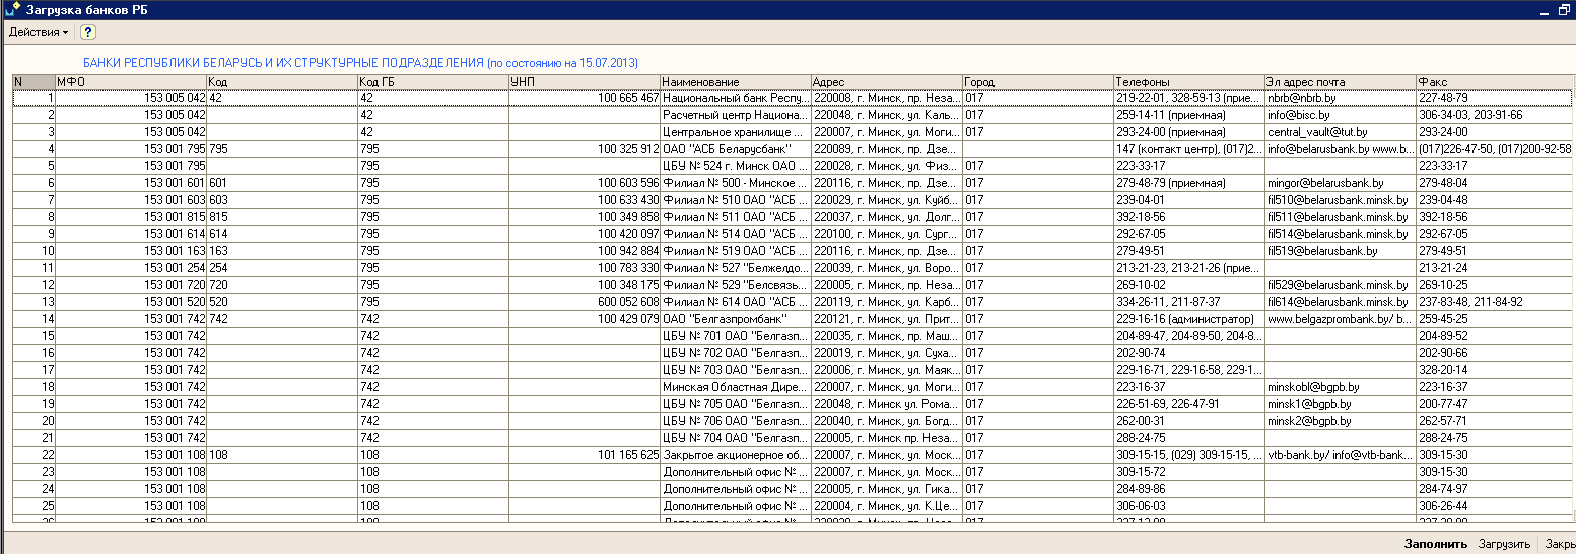Select phone 226-51-69, 226-47-91

(1188, 404)
